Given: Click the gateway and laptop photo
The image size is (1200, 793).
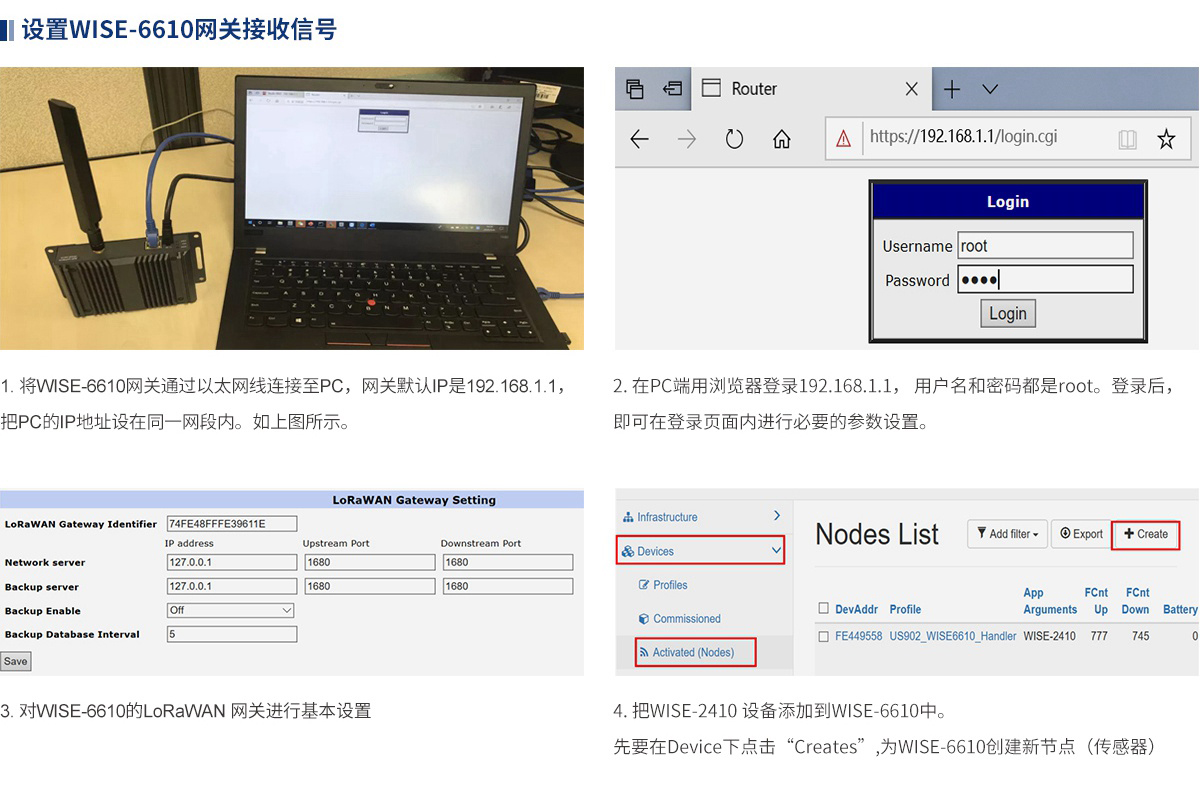Looking at the screenshot, I should point(292,208).
